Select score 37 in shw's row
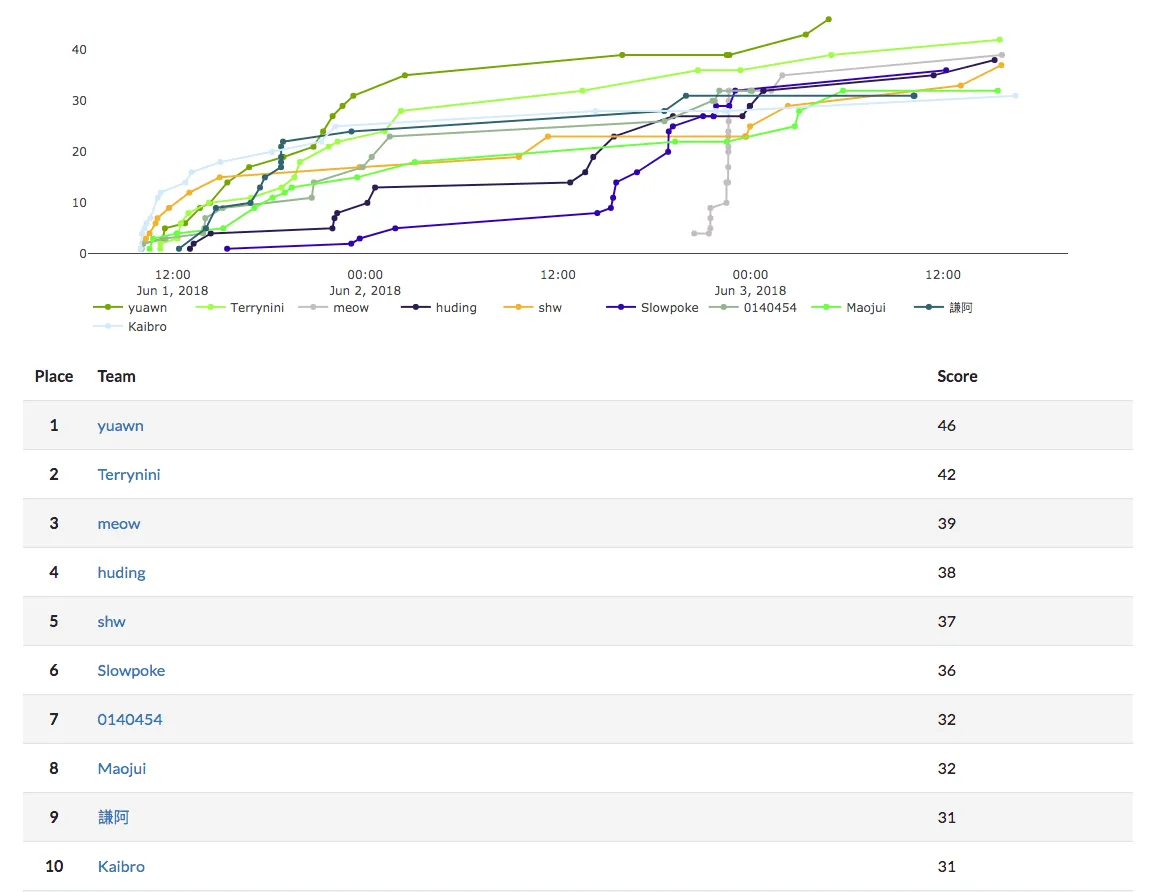The width and height of the screenshot is (1151, 892). pos(946,622)
